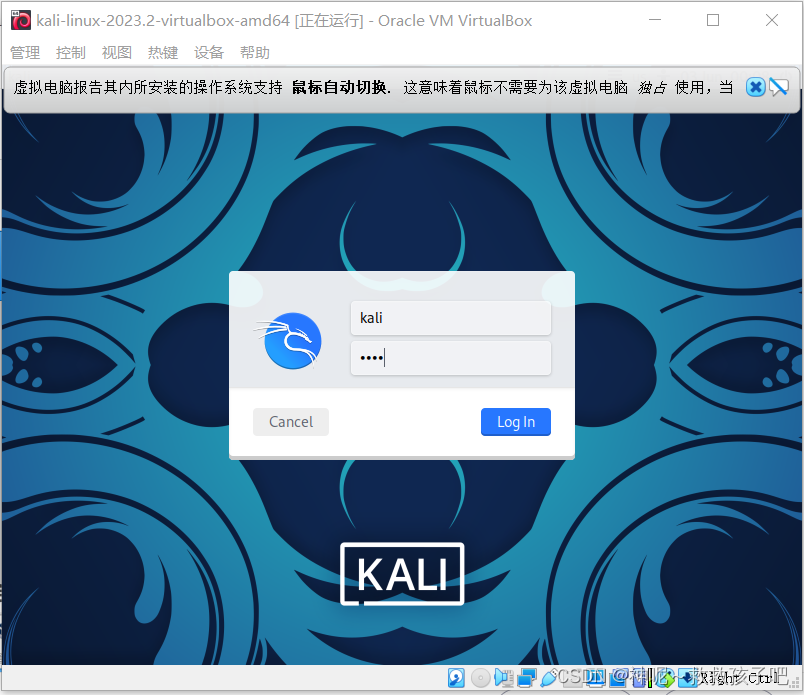The image size is (804, 695).
Task: Open the 设备 menu
Action: coord(209,52)
